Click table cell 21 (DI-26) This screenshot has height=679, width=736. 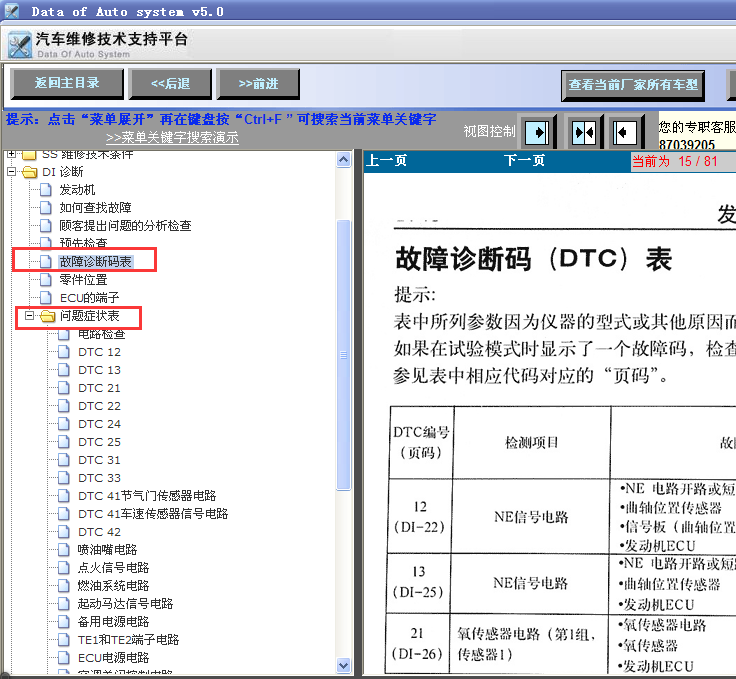click(418, 644)
